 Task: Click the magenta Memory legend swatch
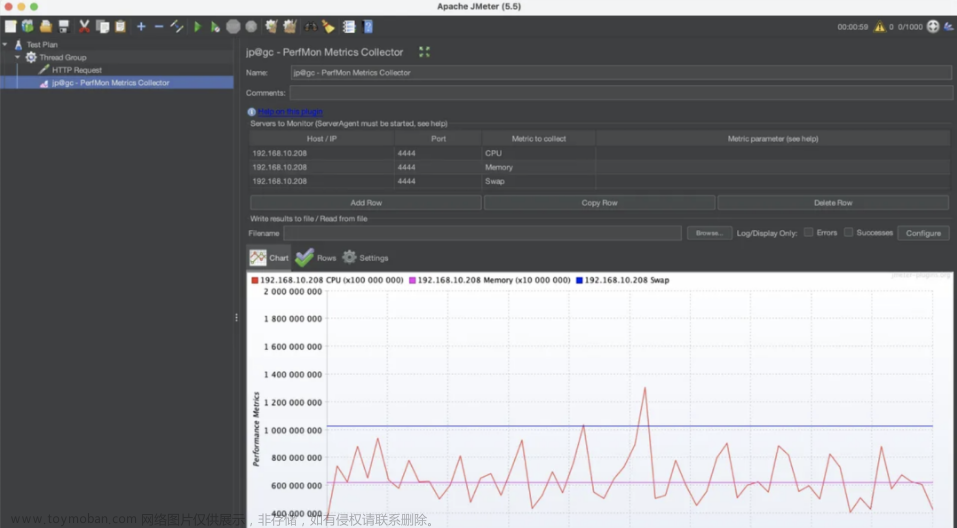[412, 280]
